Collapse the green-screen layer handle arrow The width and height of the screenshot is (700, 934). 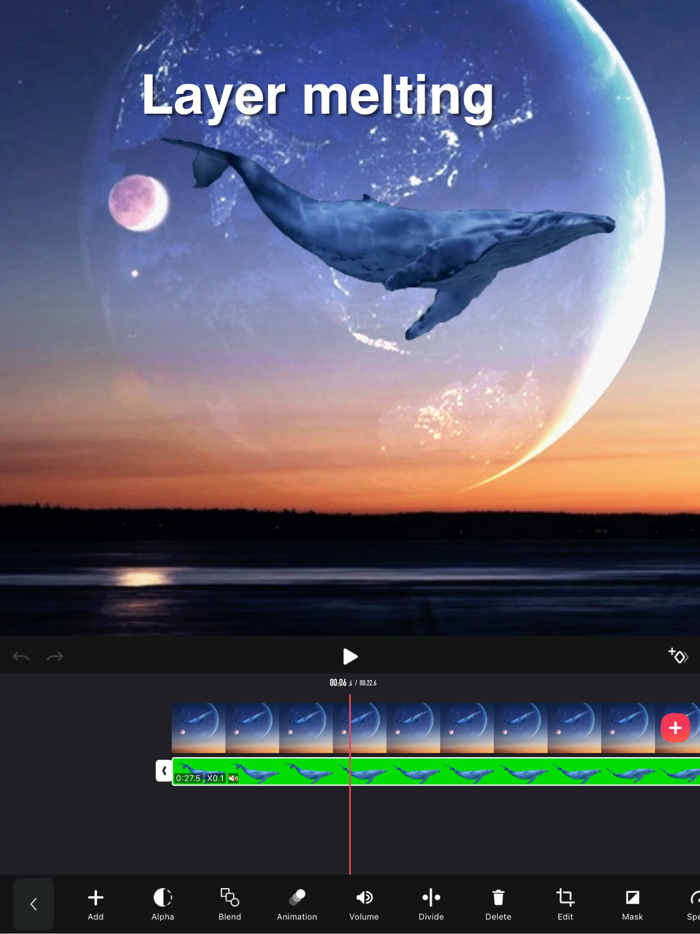tap(164, 771)
